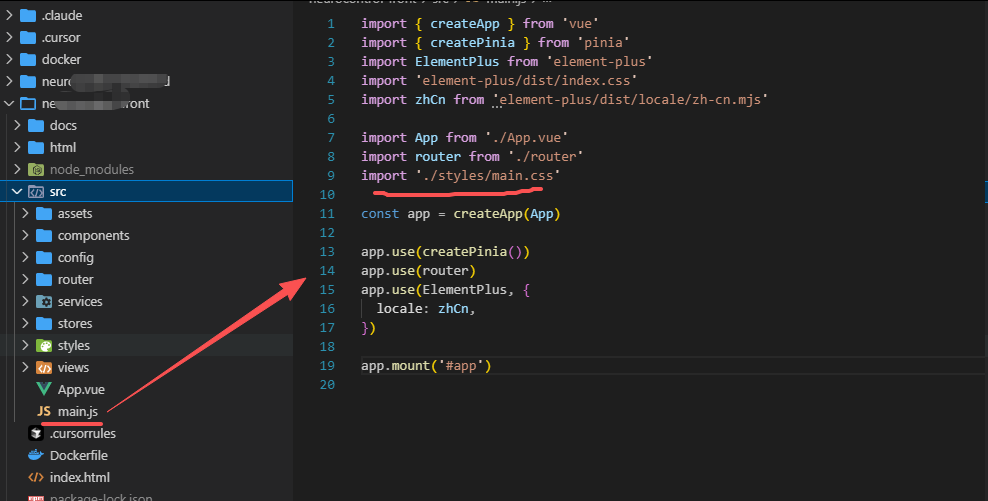Click the docker folder icon
This screenshot has height=501, width=988.
(28, 60)
